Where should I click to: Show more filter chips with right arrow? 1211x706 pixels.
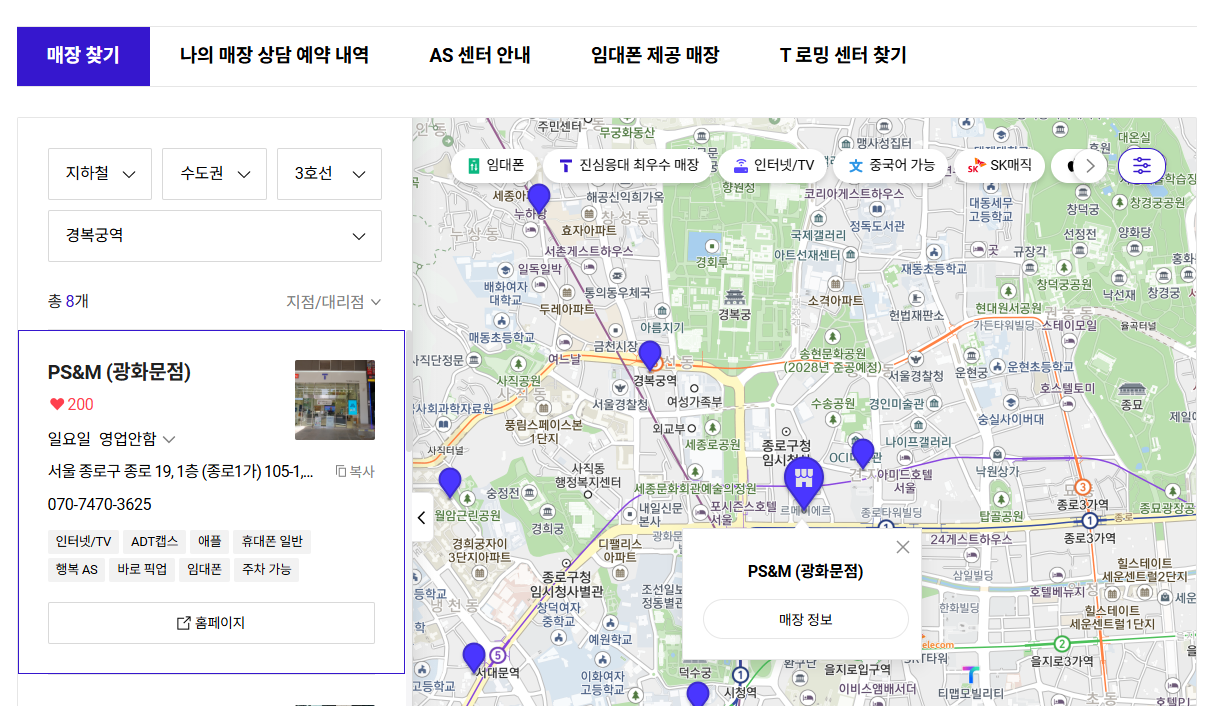coord(1091,166)
